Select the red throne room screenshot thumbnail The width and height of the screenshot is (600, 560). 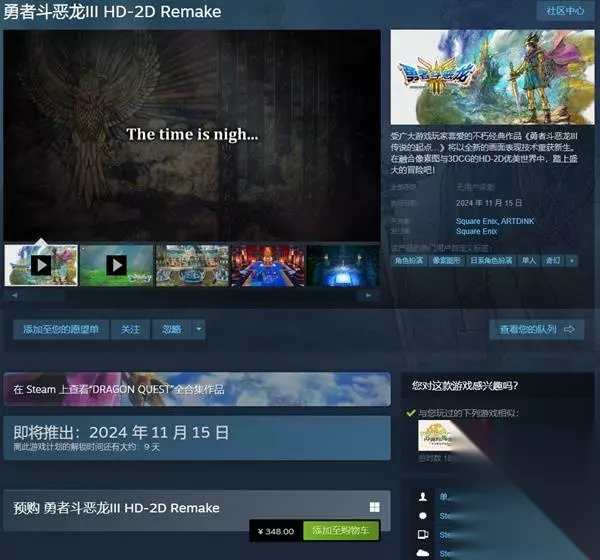point(268,265)
